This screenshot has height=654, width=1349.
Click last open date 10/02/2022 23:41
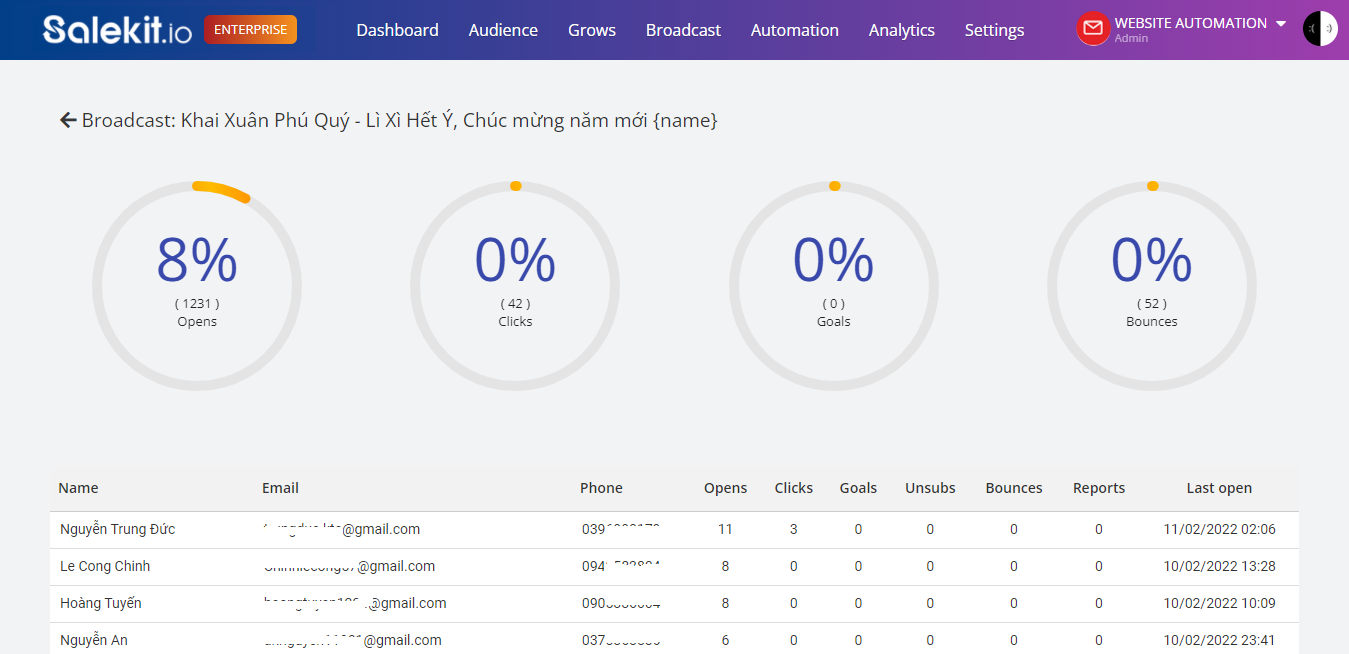click(x=1219, y=640)
